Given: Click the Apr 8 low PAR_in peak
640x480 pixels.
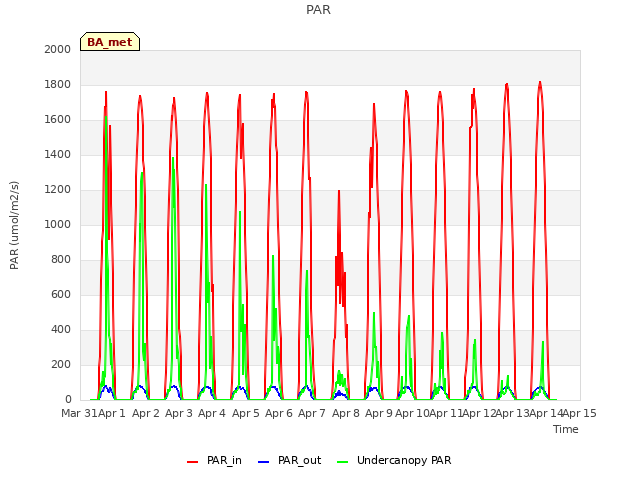Looking at the screenshot, I should tap(339, 191).
